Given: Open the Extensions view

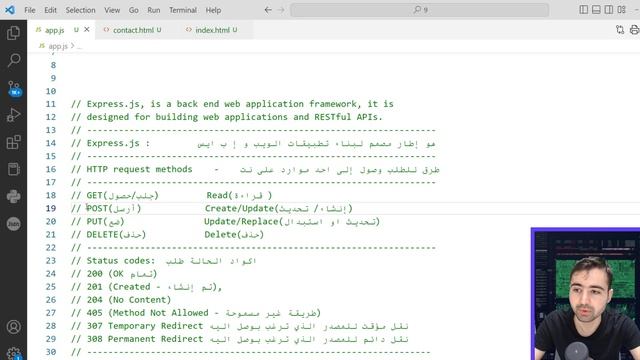Looking at the screenshot, I should click(x=13, y=142).
